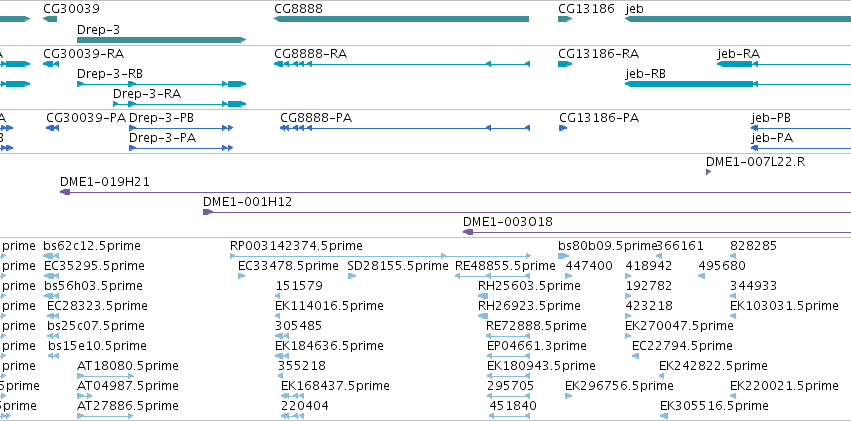Click DME1-019H21 clone start arrow
The width and height of the screenshot is (851, 421).
pyautogui.click(x=65, y=192)
